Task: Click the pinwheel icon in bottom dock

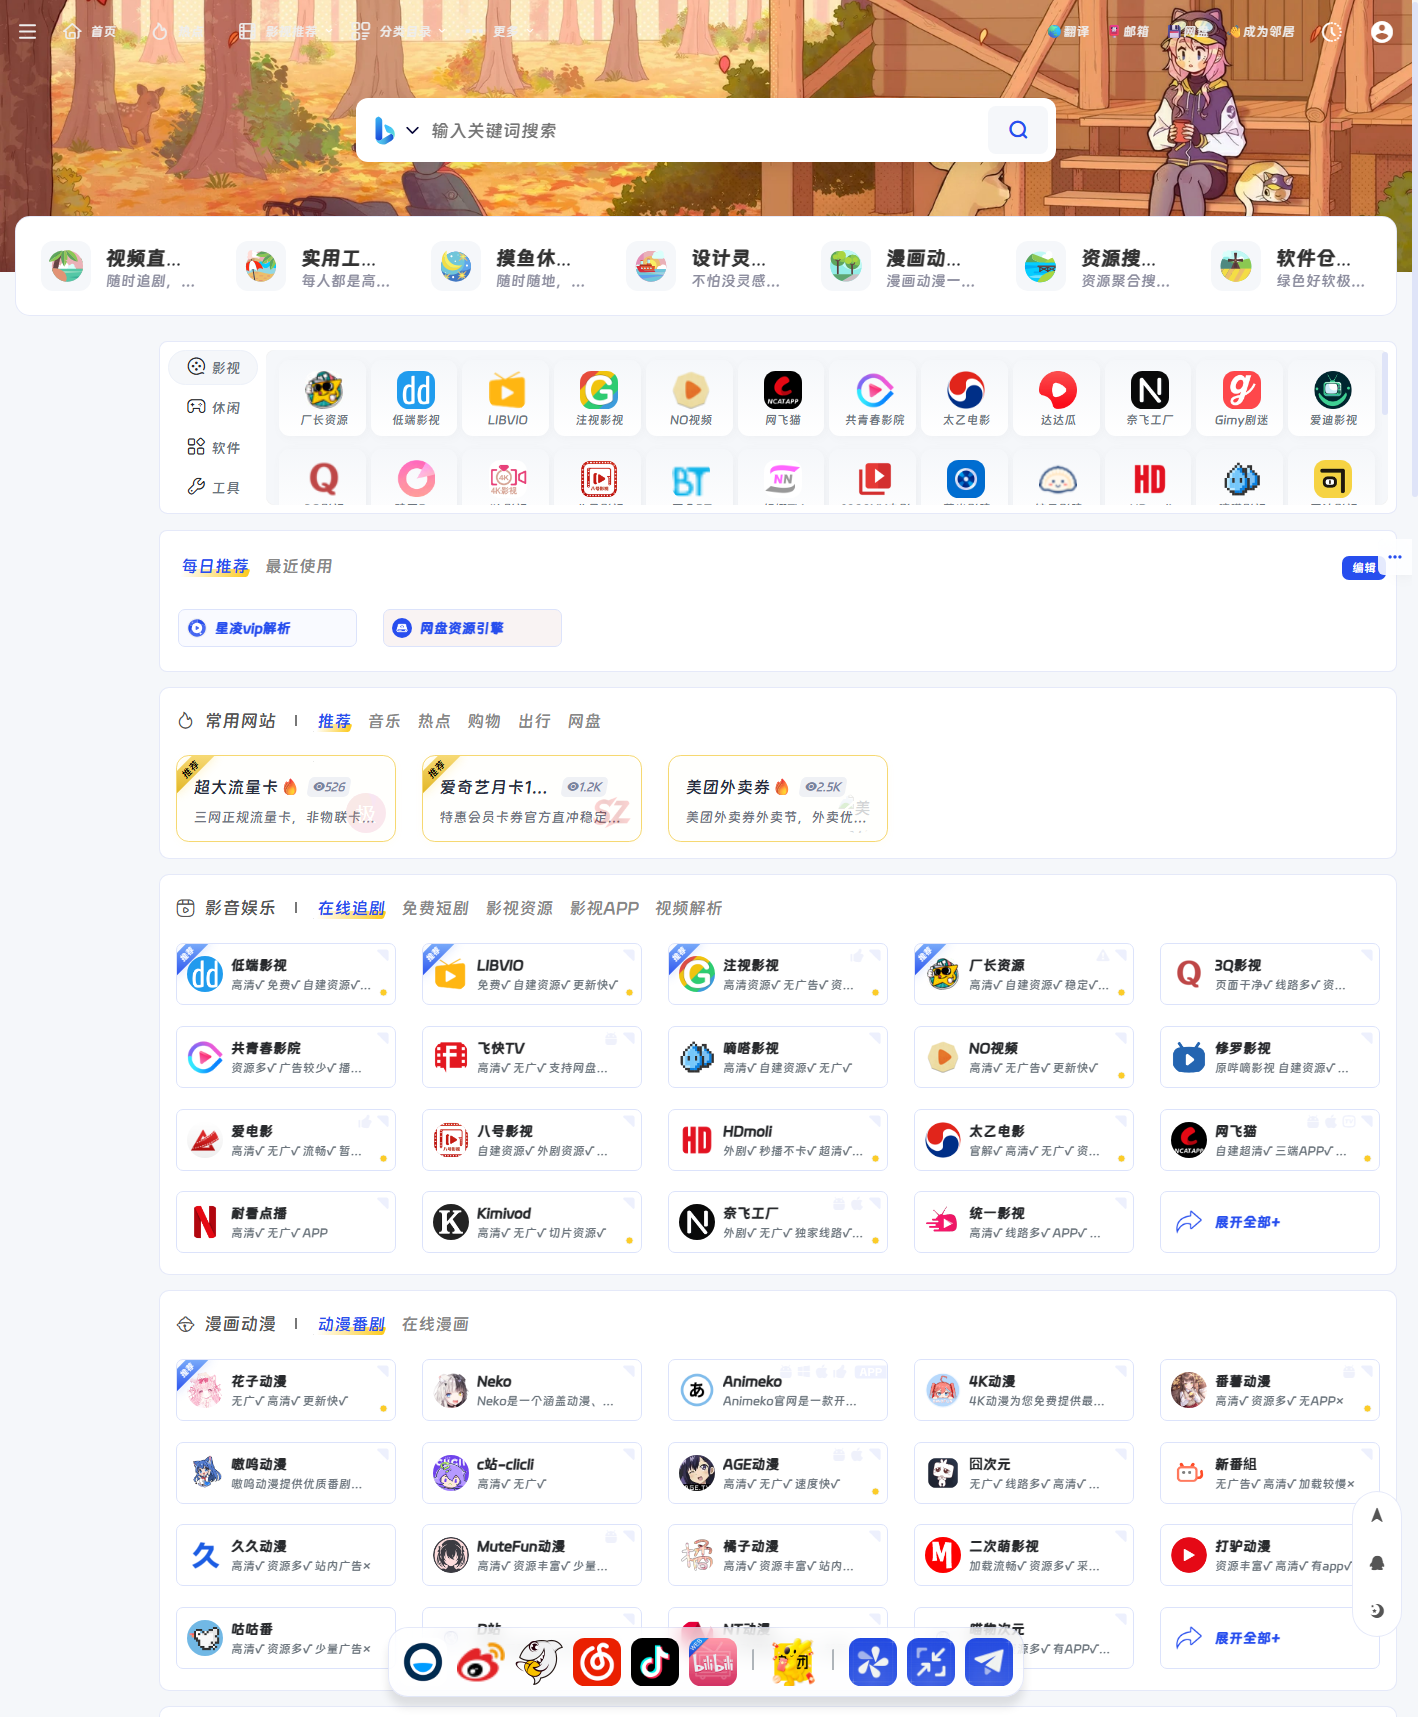Action: pyautogui.click(x=873, y=1662)
